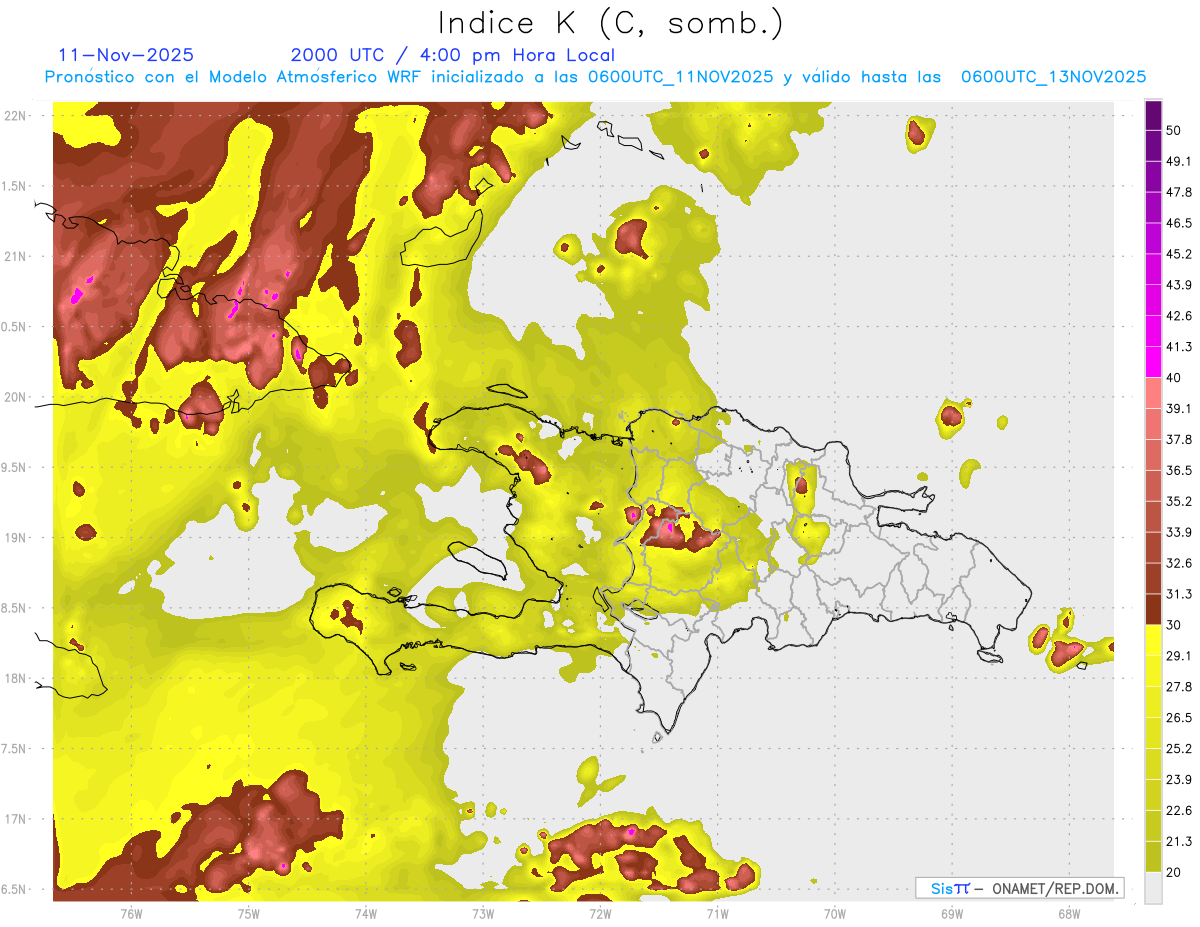Pick the magenta swatch between 40 and 41.3
The image size is (1200, 927).
(1153, 362)
